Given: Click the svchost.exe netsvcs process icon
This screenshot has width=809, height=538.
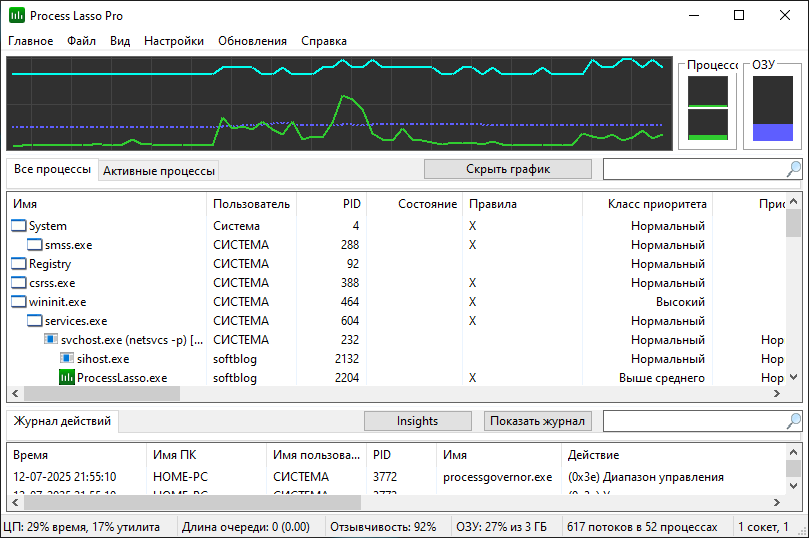Looking at the screenshot, I should coord(51,339).
